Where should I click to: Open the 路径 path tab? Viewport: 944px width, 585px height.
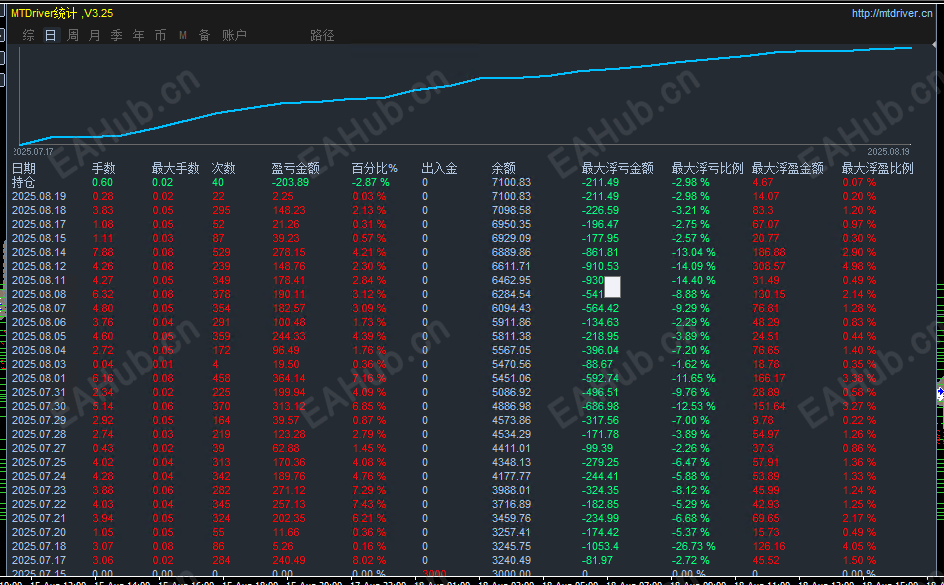pos(322,36)
